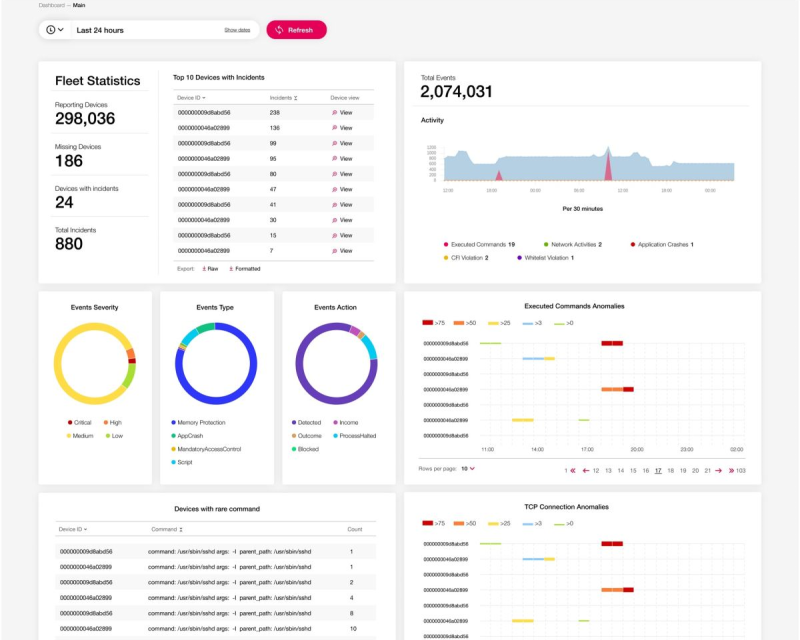Open the Show dates link
Screen dimensions: 800x640
pos(238,29)
